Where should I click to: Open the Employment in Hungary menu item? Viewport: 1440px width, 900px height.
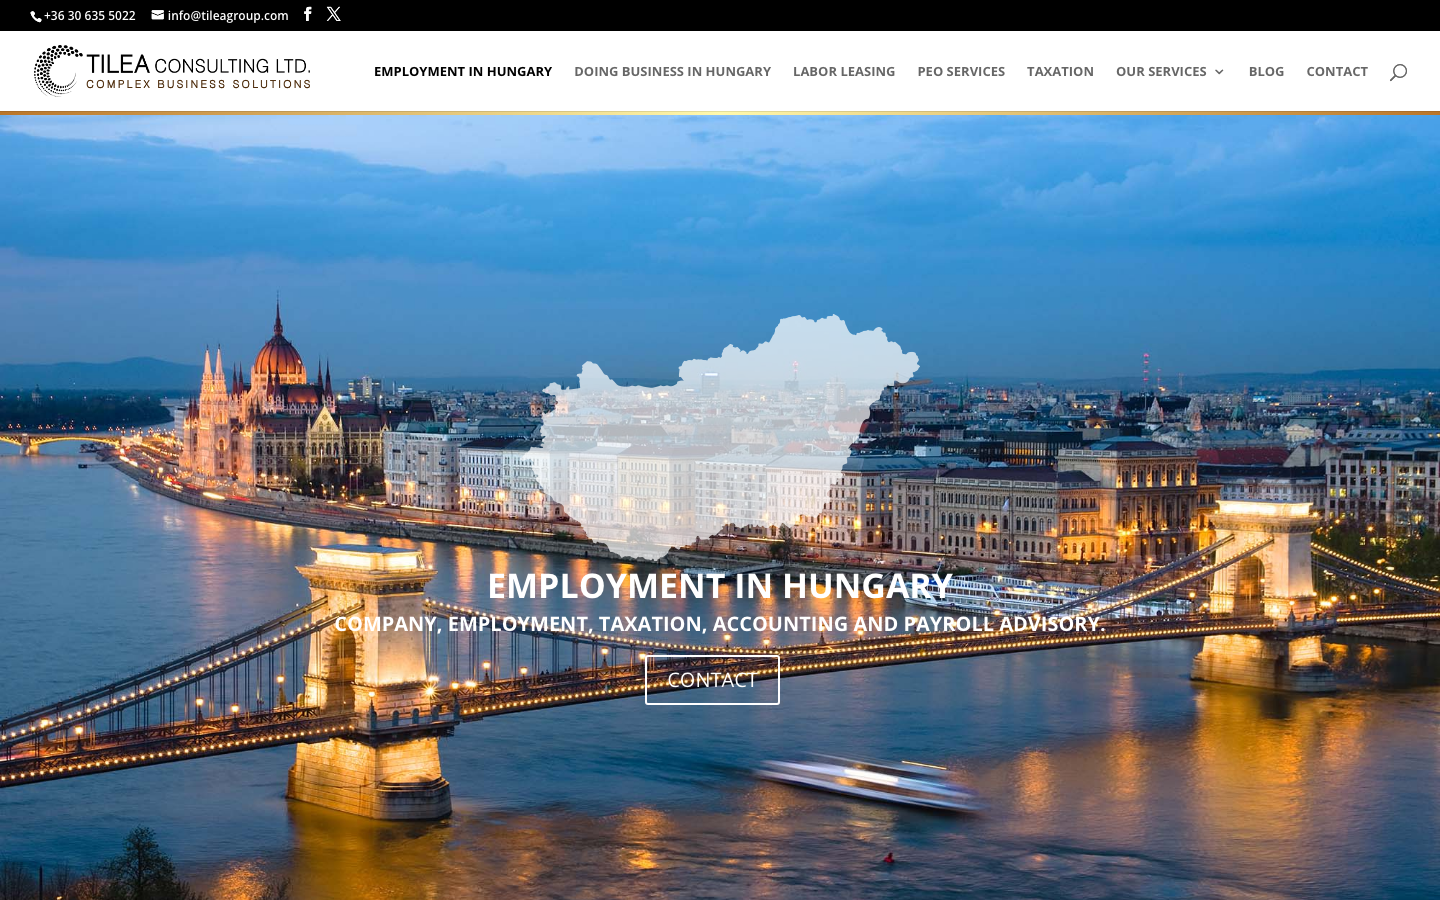[463, 71]
